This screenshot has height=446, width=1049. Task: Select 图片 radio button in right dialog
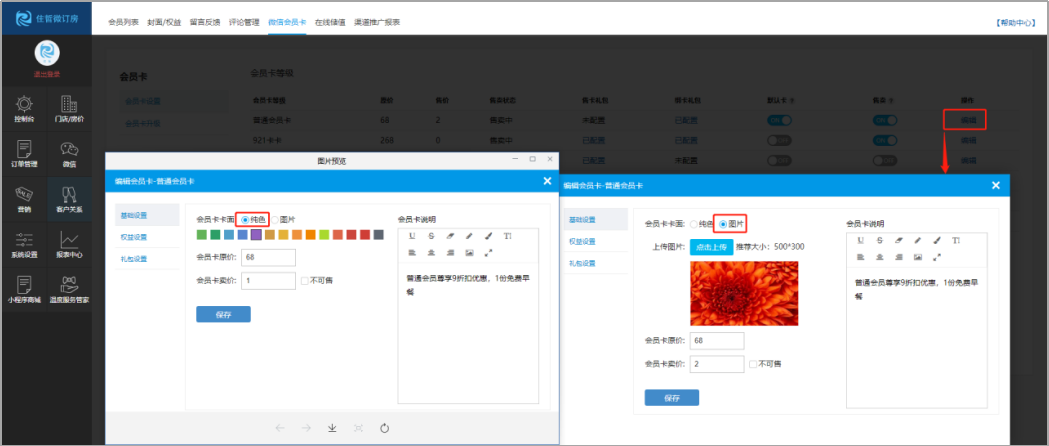[x=723, y=224]
